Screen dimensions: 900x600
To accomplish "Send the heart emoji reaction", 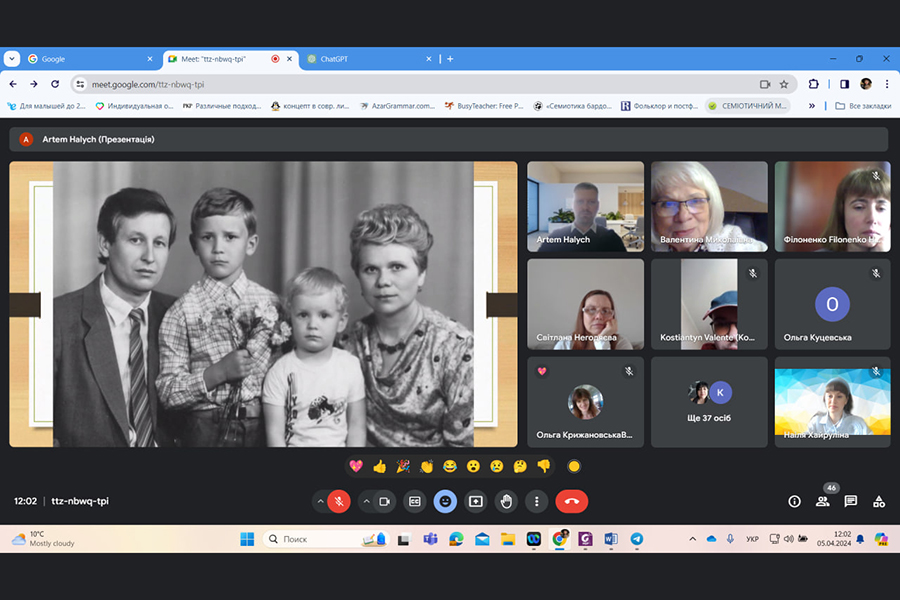I will tap(356, 466).
